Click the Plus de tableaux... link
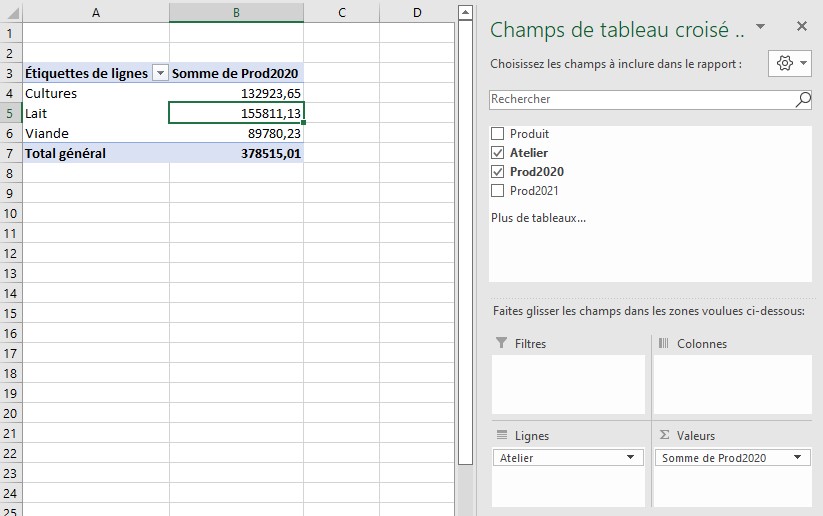This screenshot has width=823, height=516. [x=538, y=218]
